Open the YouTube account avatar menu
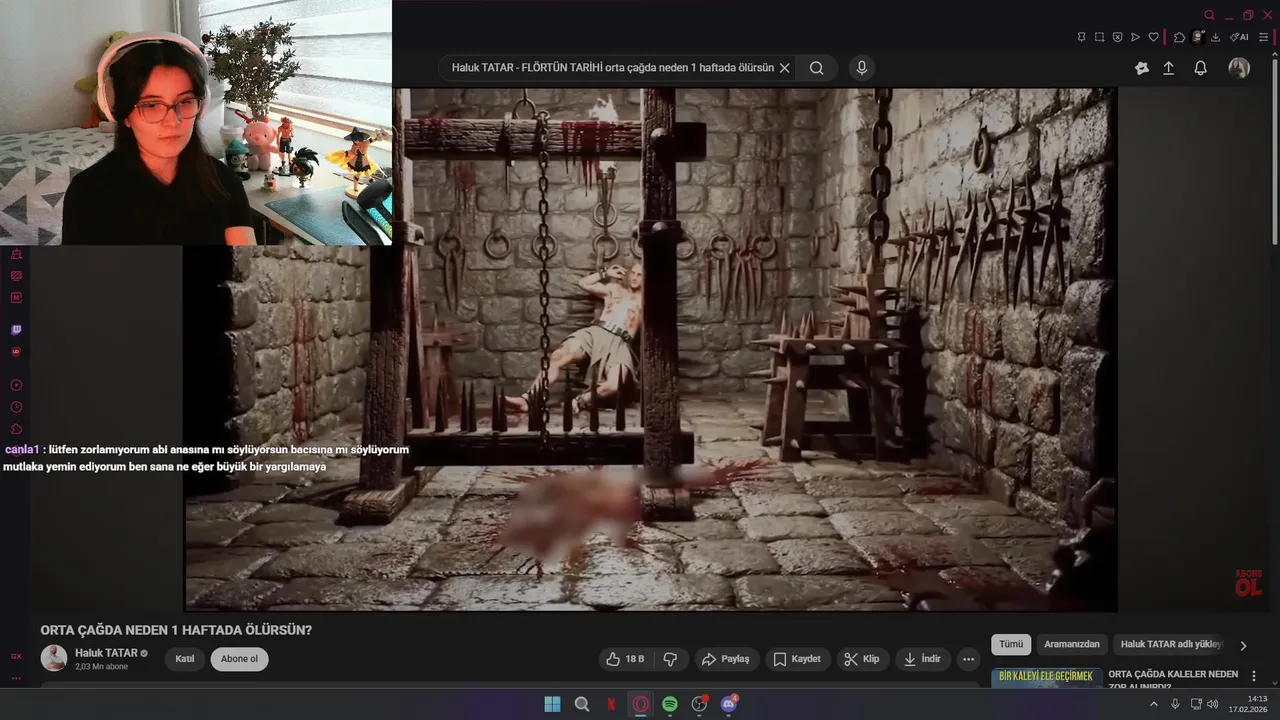This screenshot has width=1280, height=720. (x=1239, y=68)
